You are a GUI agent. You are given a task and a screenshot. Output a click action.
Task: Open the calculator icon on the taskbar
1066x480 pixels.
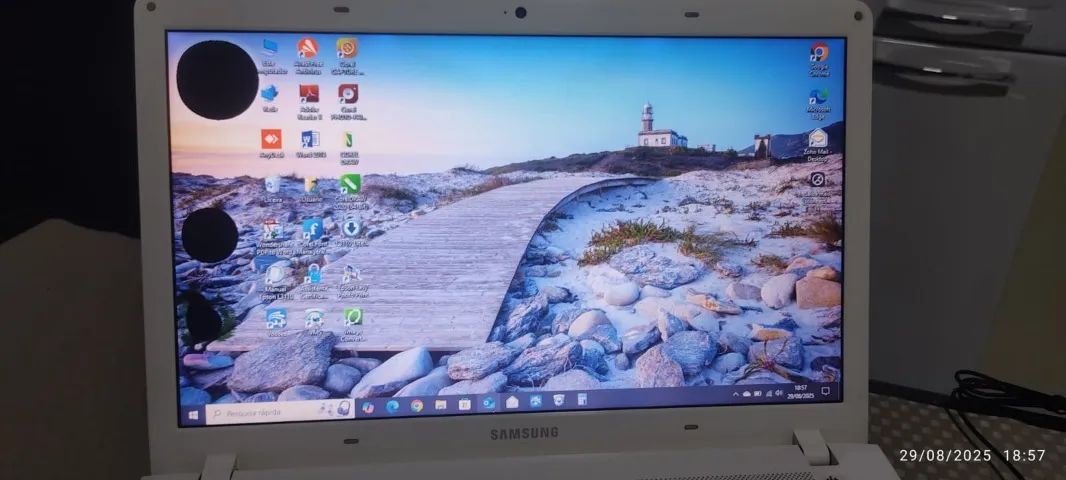(x=583, y=400)
